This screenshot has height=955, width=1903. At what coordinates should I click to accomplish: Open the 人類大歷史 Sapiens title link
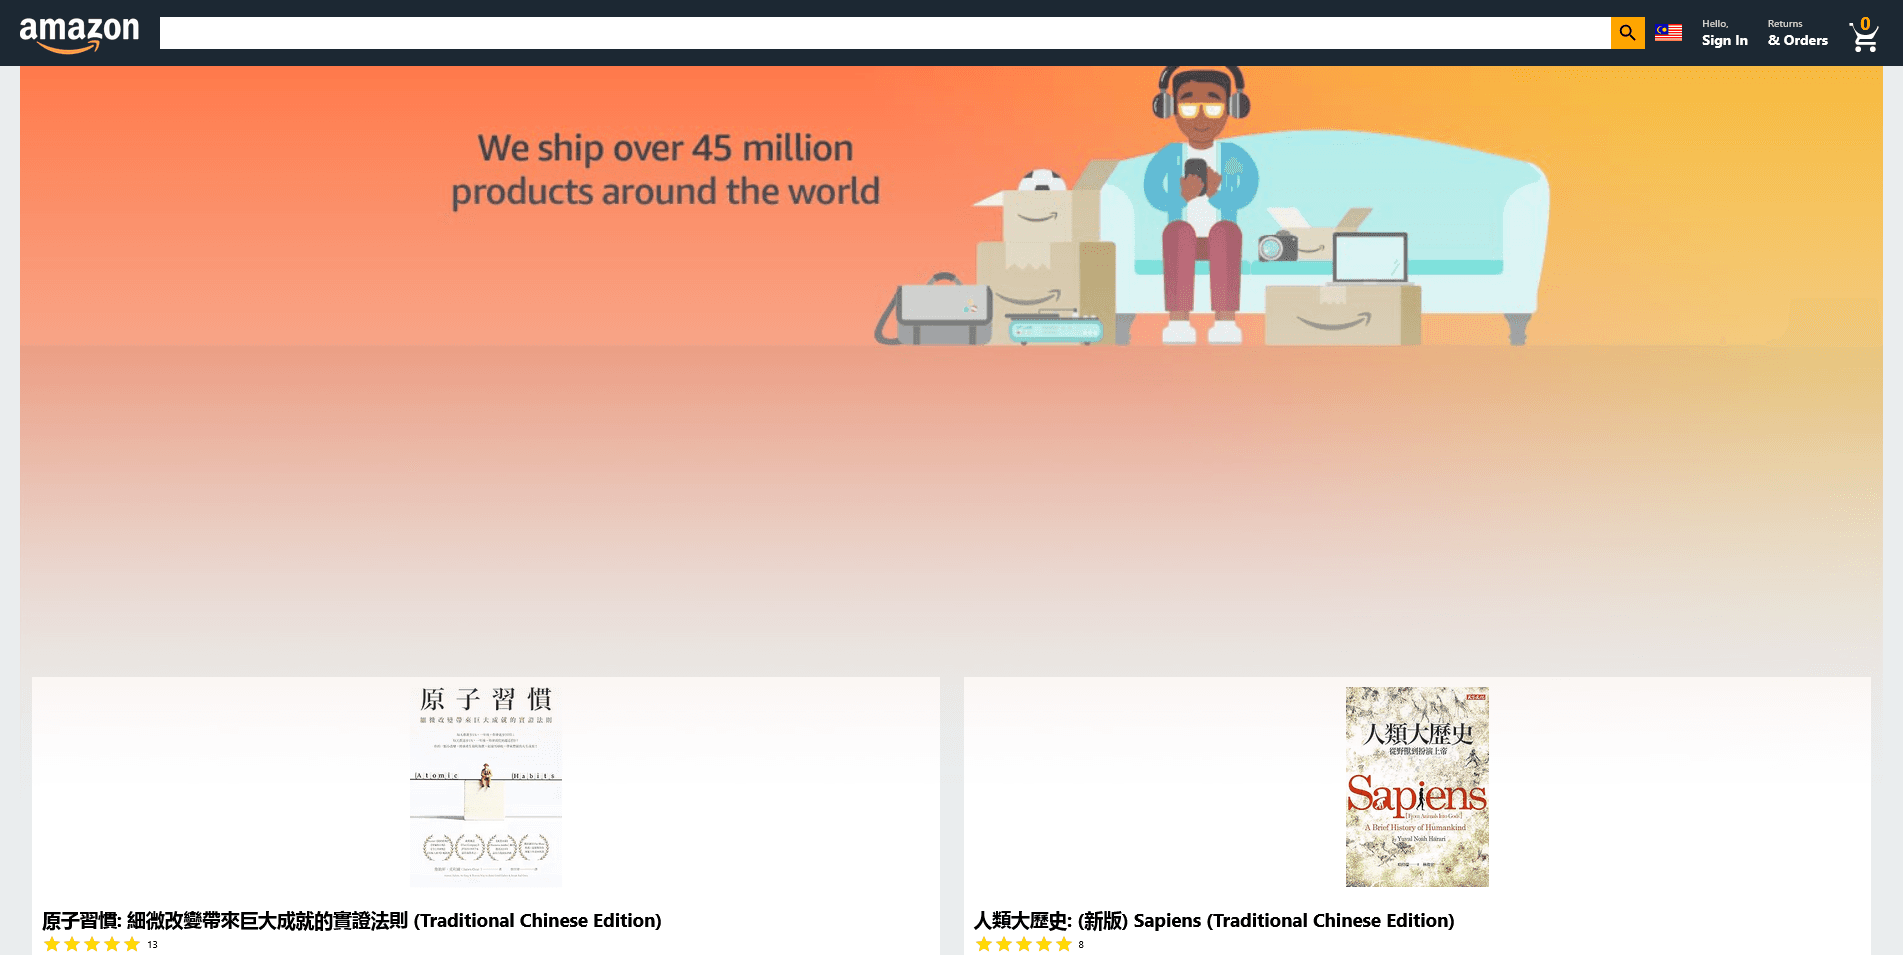(x=1214, y=920)
